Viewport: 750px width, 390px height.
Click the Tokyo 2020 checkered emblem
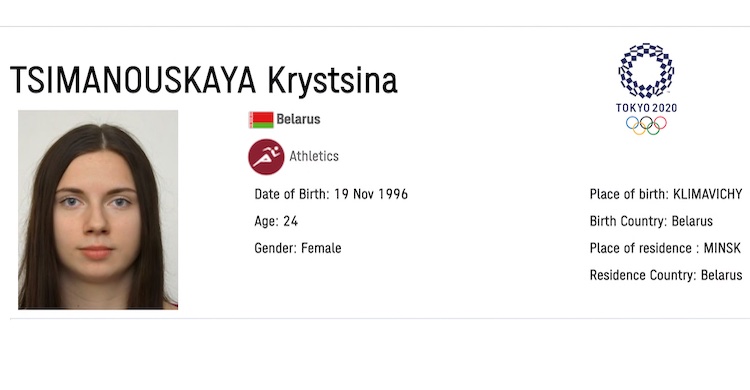coord(646,71)
